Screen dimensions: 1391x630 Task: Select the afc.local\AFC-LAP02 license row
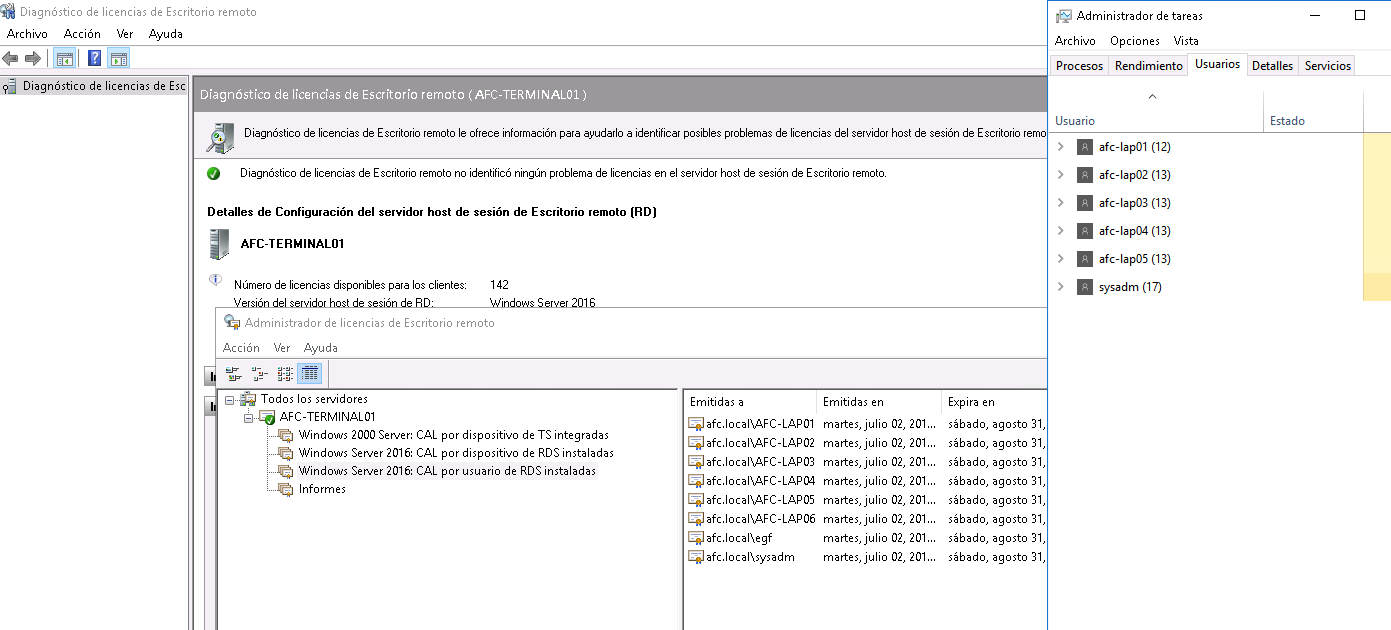point(866,443)
